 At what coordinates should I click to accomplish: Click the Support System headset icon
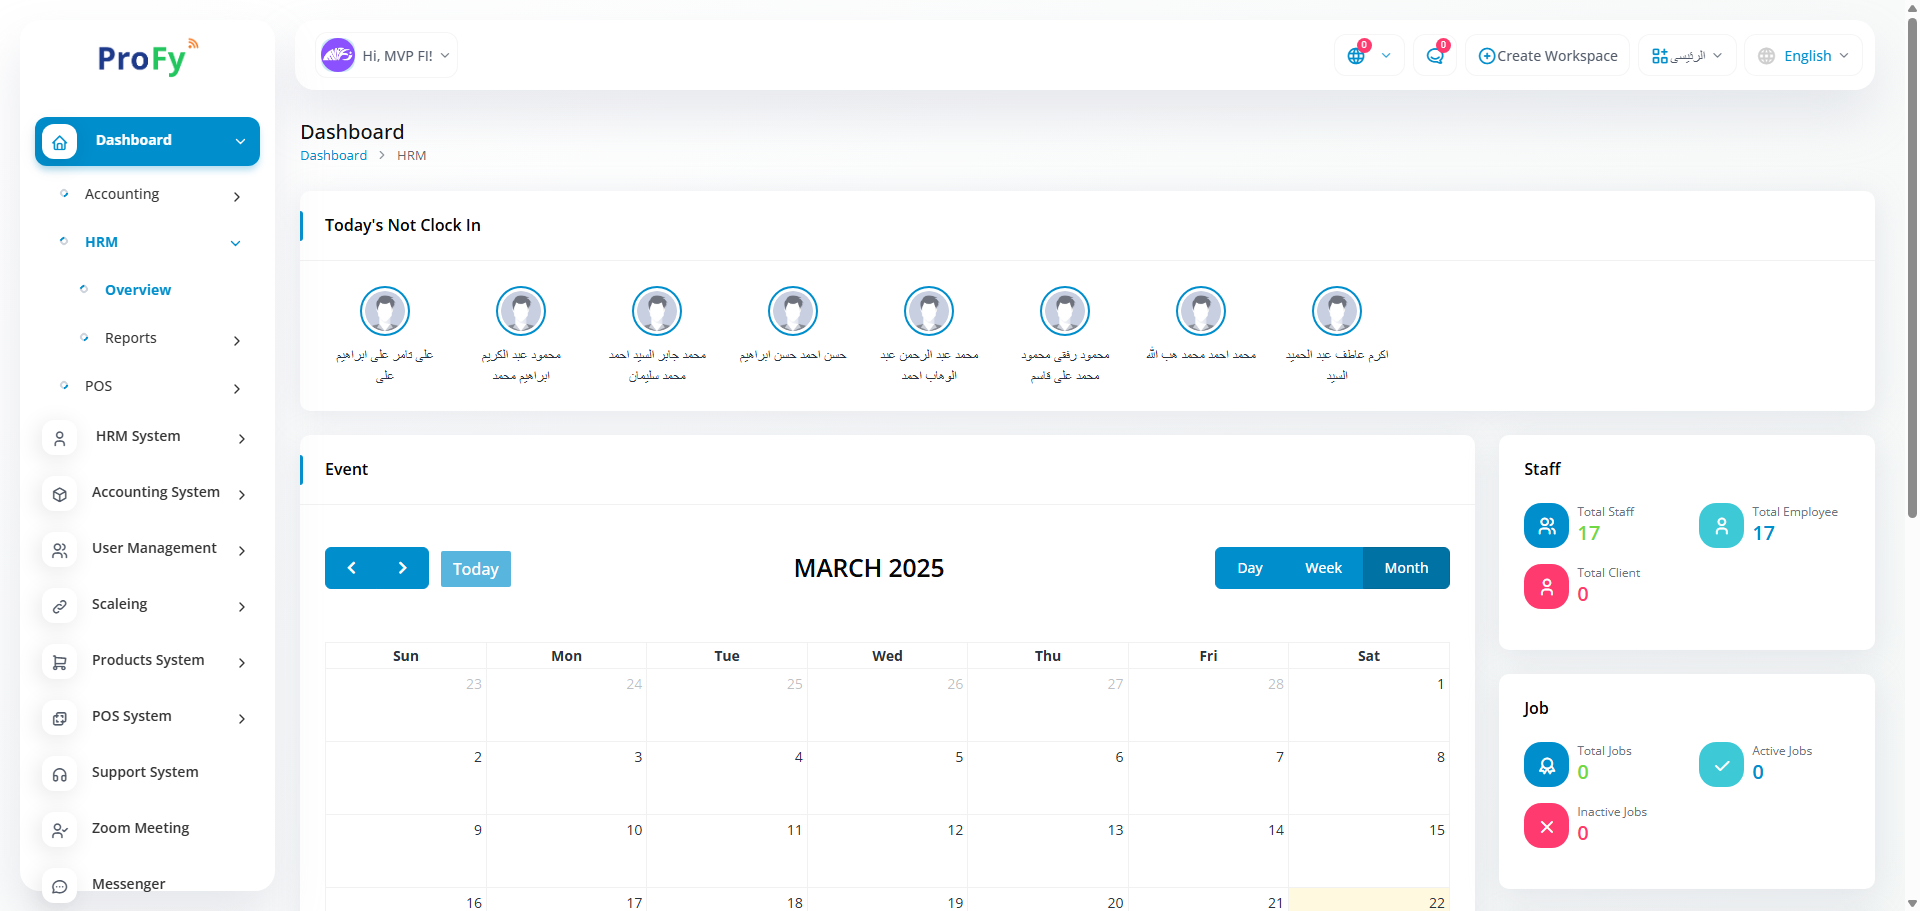pos(60,774)
